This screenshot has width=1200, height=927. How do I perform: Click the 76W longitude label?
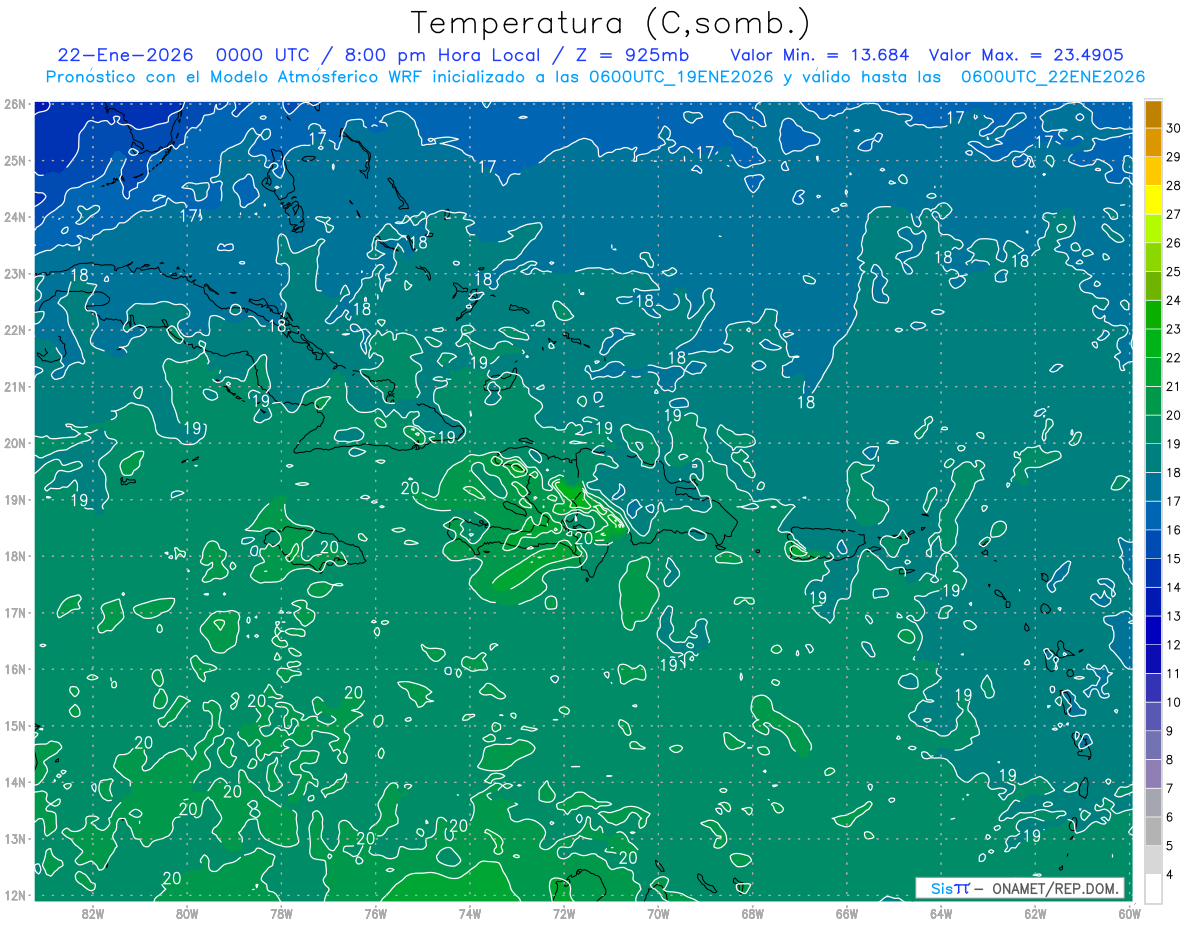[x=376, y=913]
